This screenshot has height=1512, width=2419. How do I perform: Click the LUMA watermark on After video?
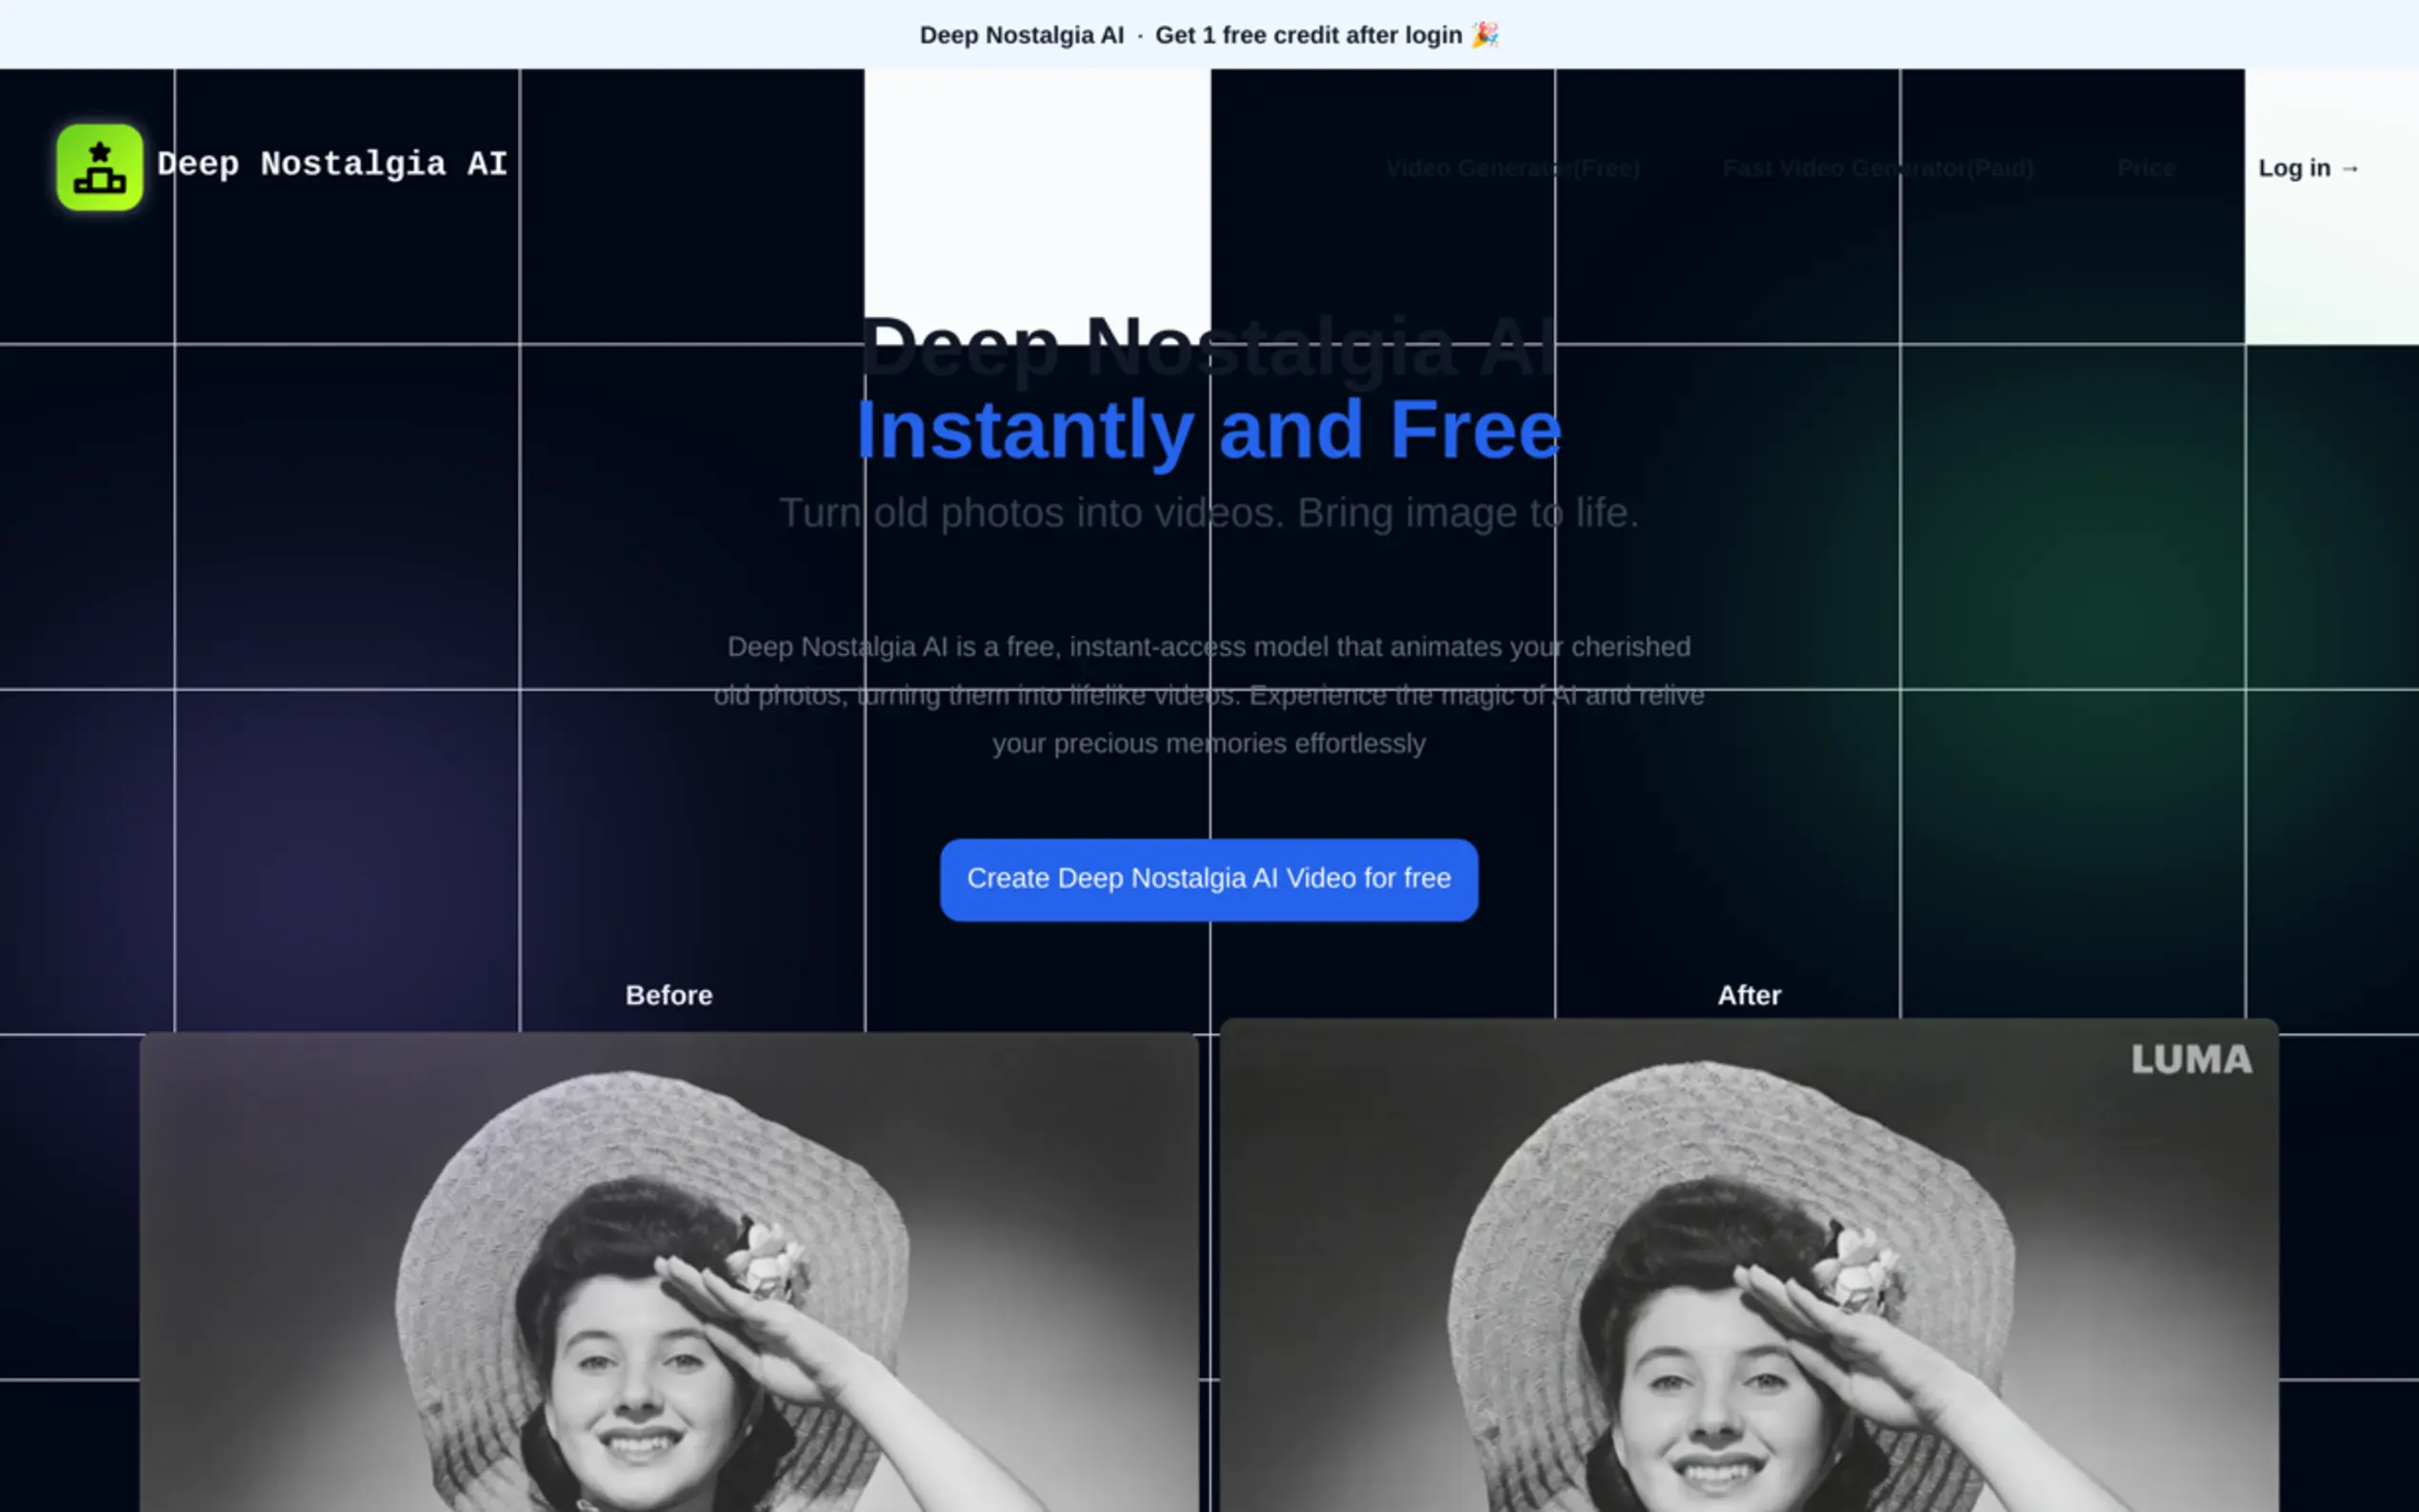[x=2190, y=1060]
